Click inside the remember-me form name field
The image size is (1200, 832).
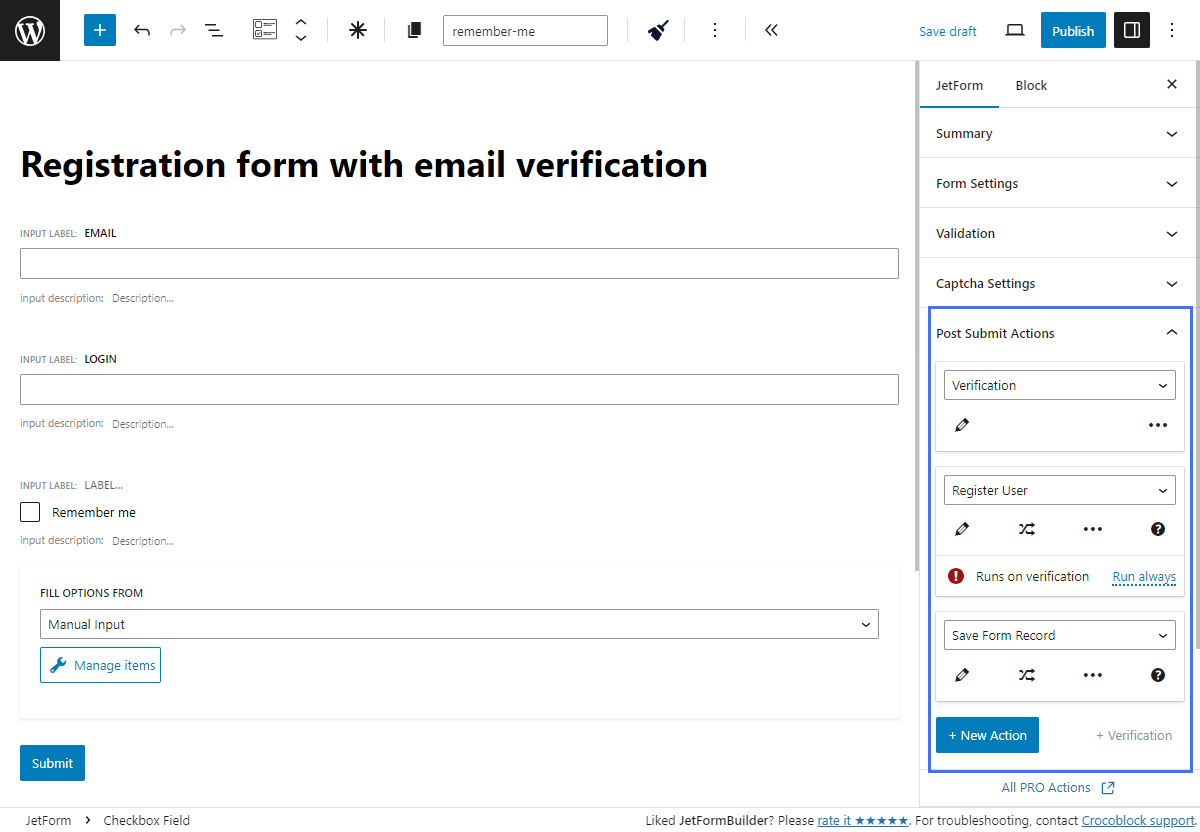pos(525,30)
